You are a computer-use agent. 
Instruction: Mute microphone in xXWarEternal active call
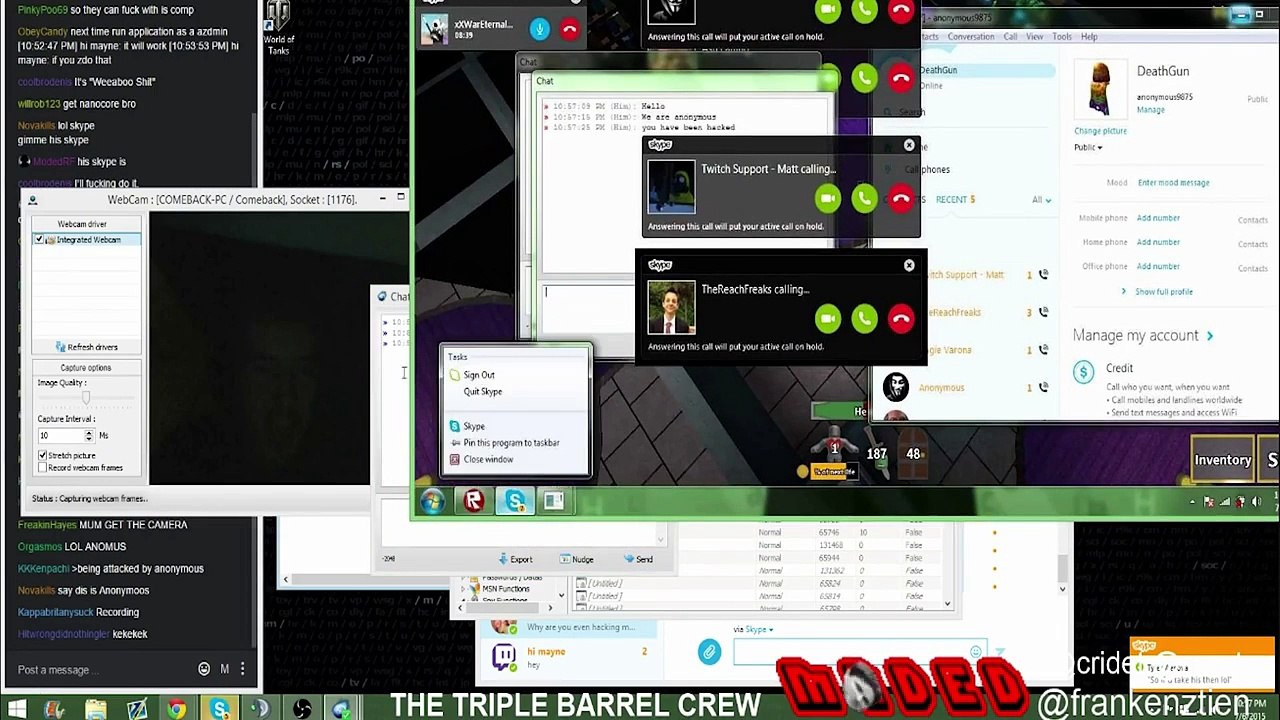[x=540, y=29]
